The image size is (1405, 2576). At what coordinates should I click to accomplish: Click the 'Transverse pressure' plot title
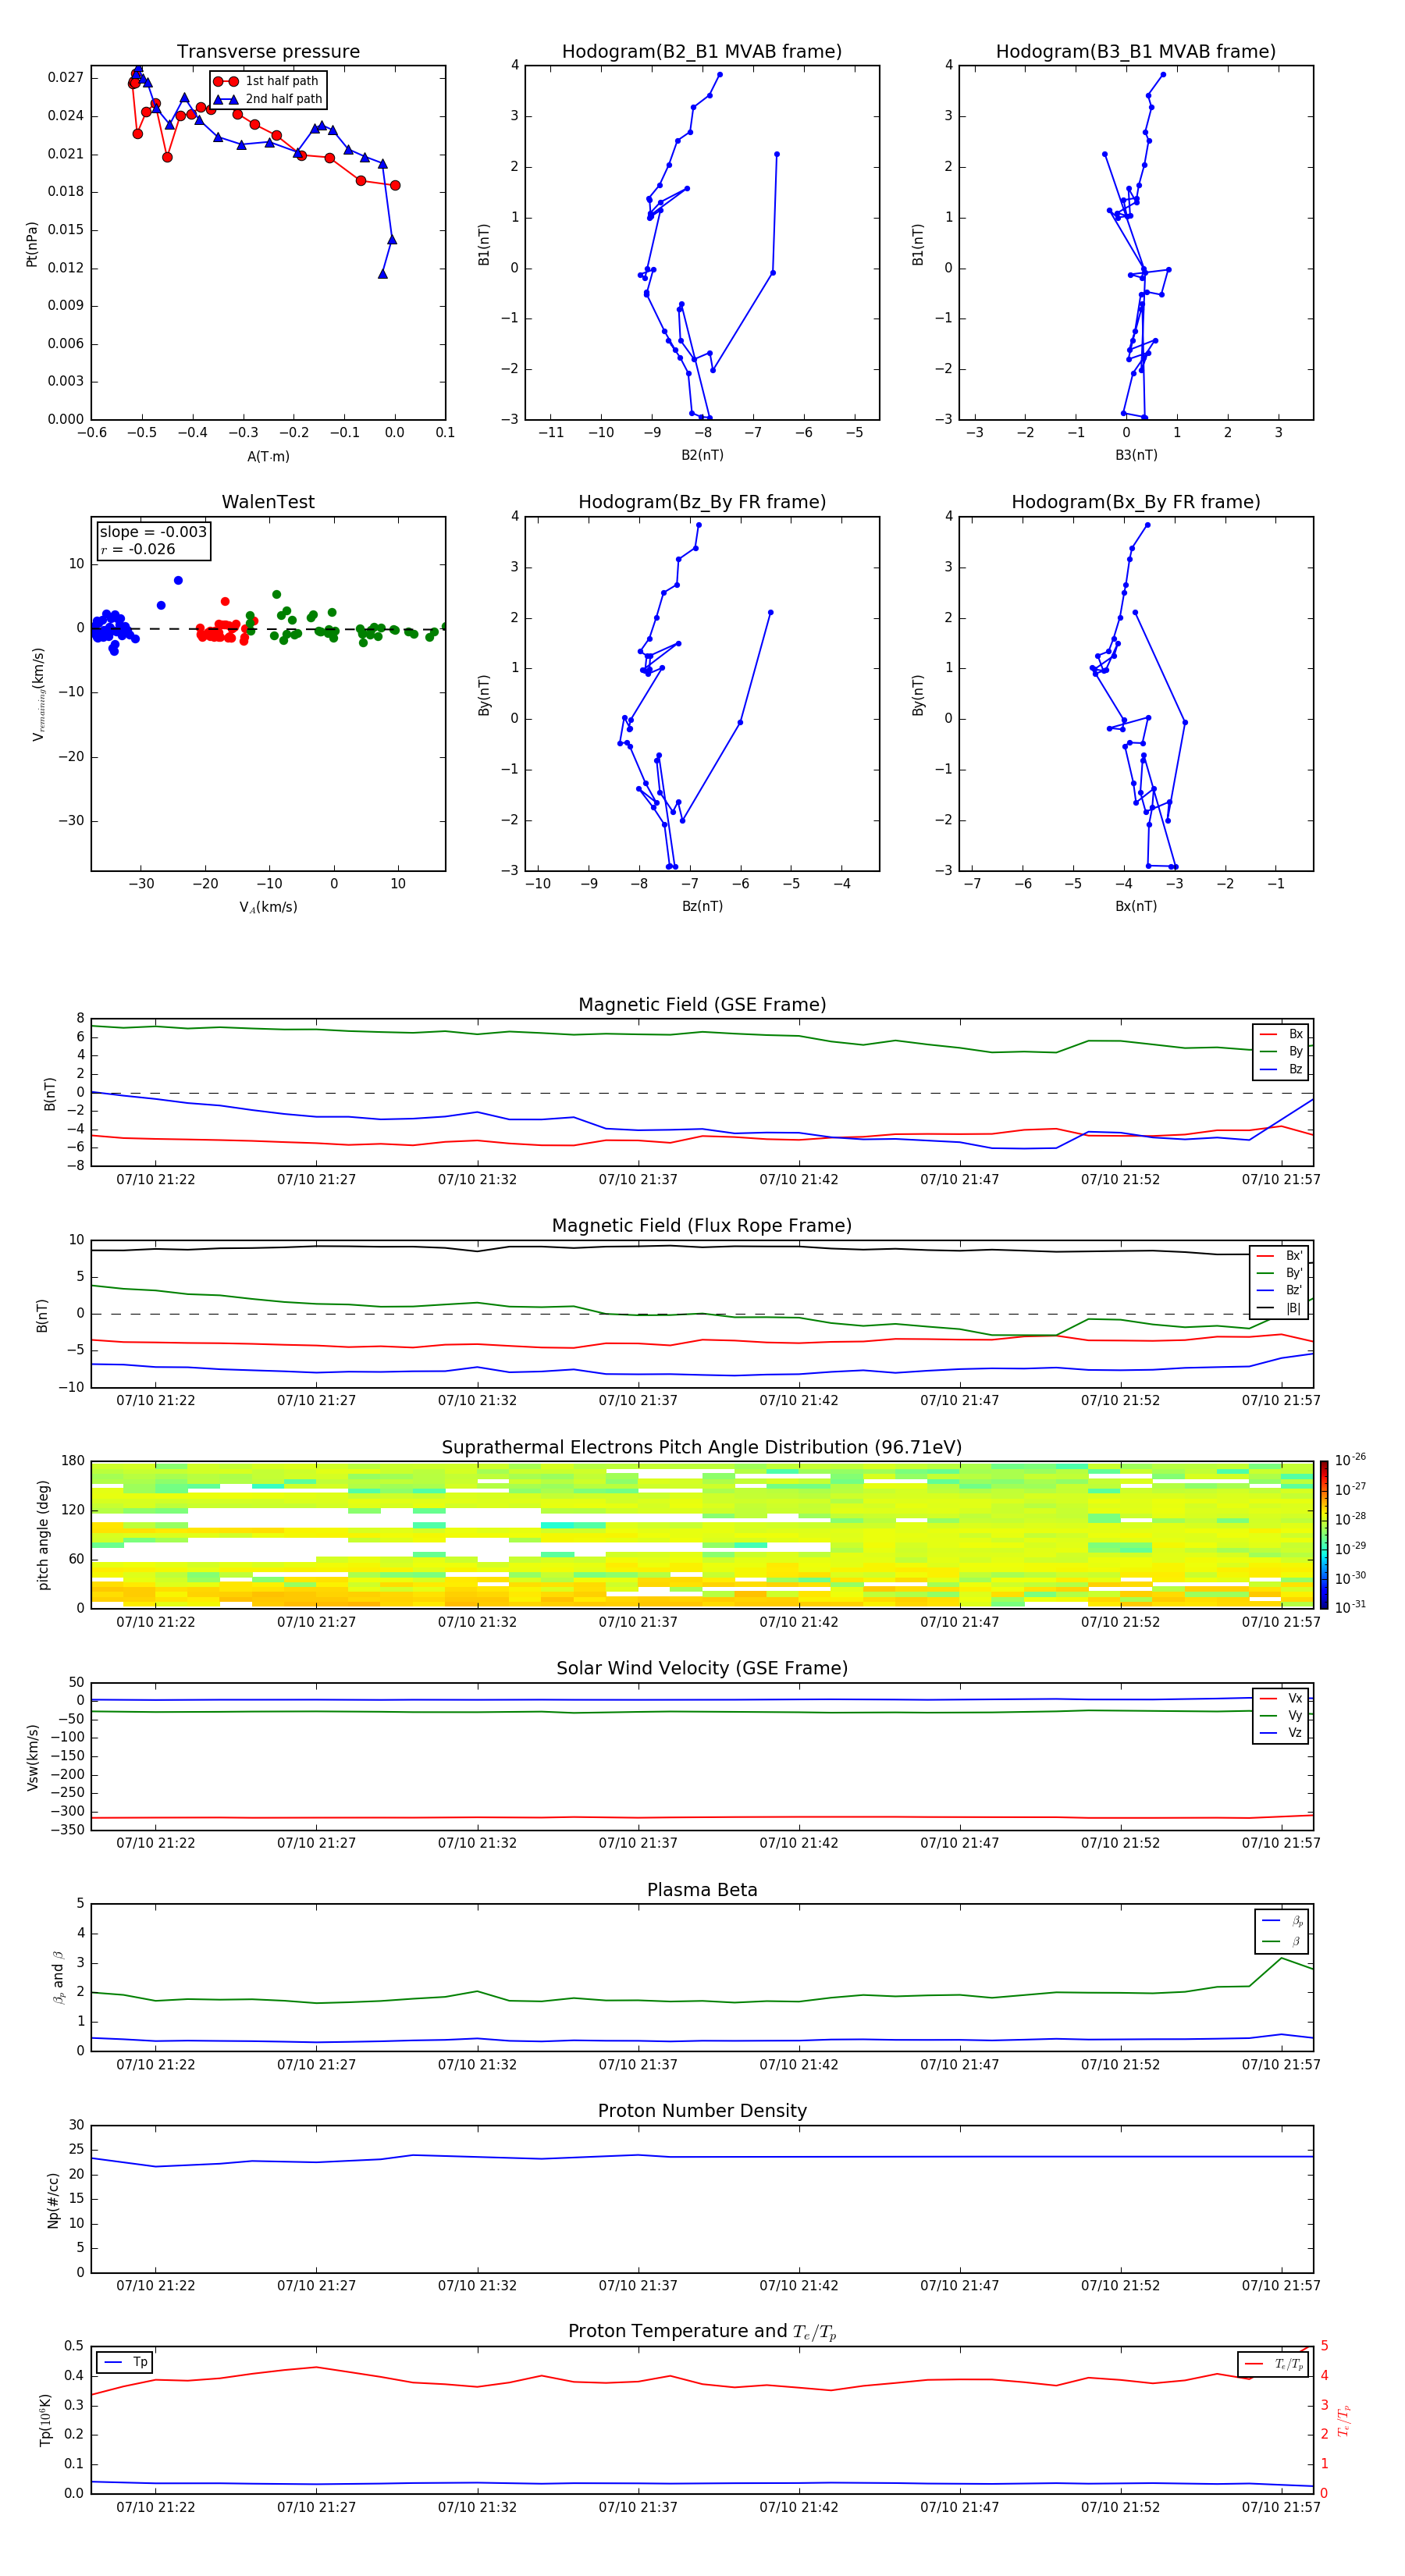[x=268, y=52]
